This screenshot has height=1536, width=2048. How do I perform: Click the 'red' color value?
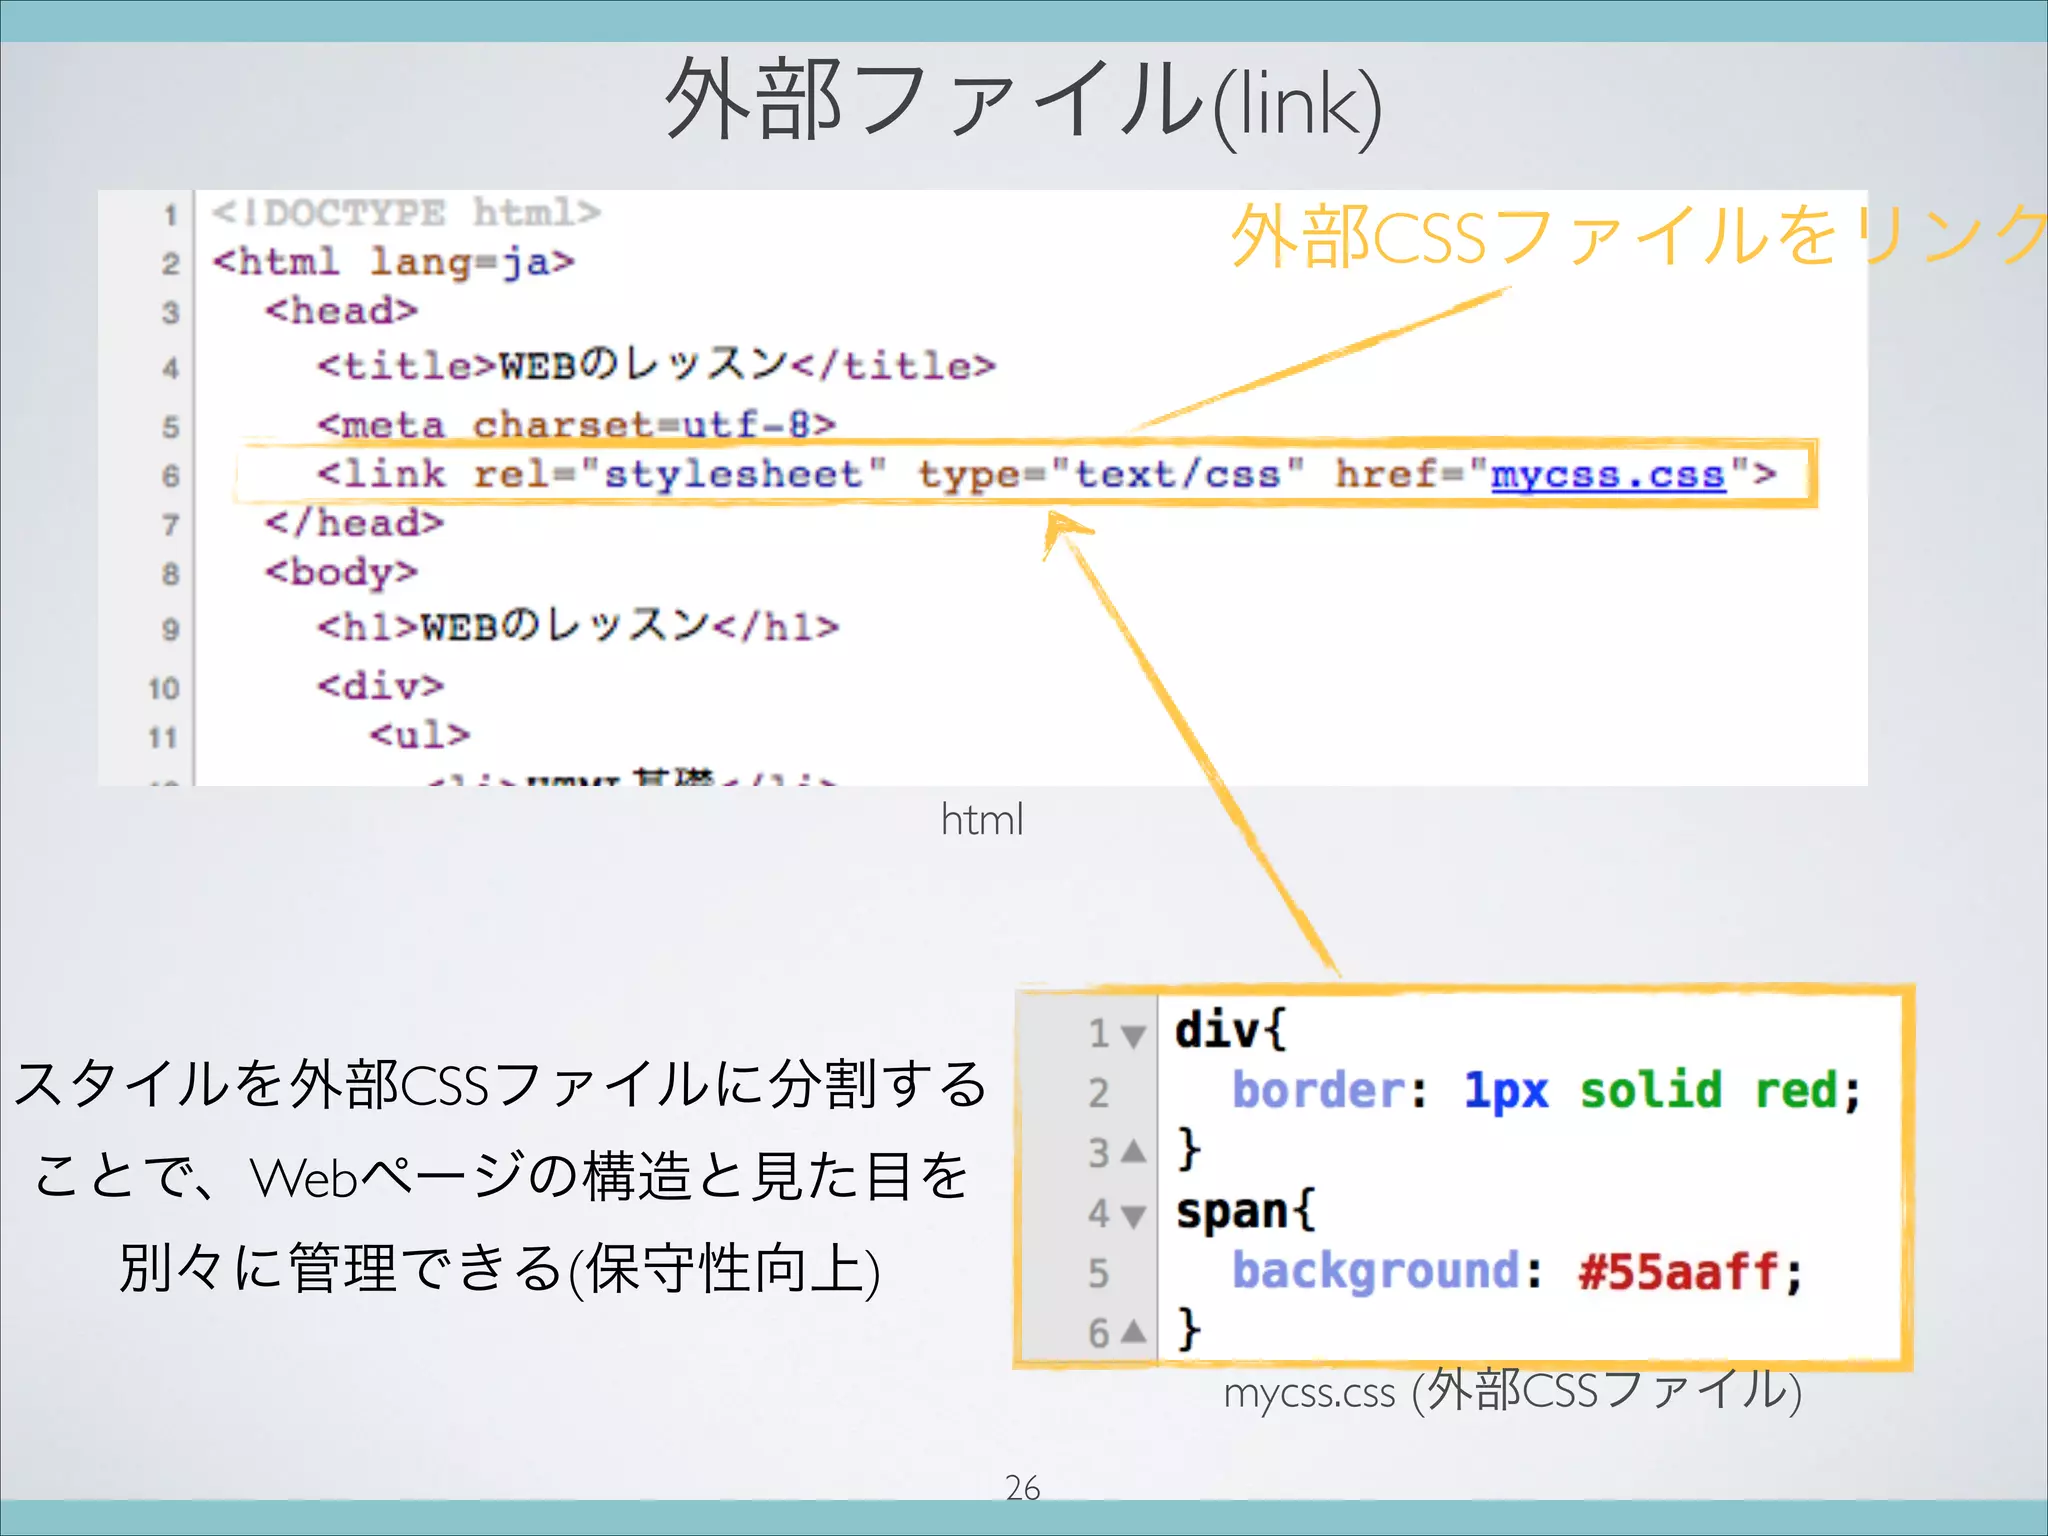pyautogui.click(x=1797, y=1090)
